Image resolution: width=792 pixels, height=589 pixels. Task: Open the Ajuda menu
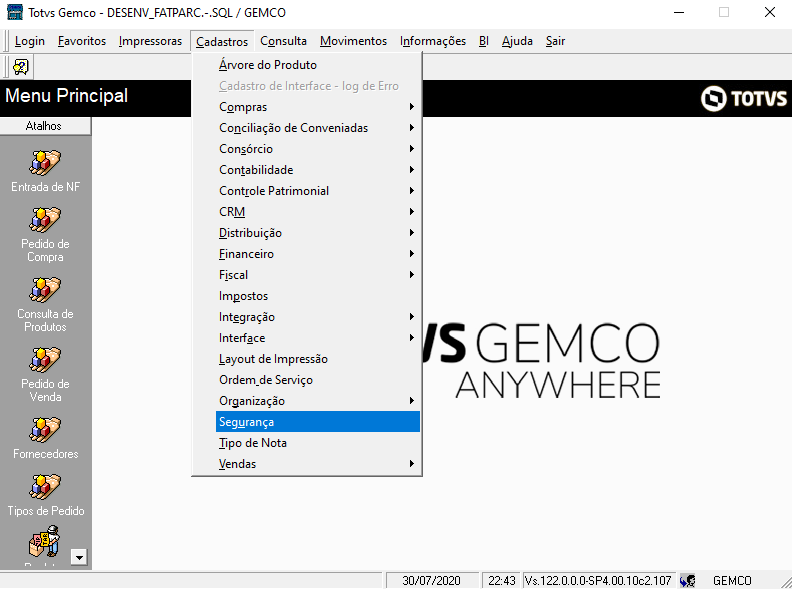517,41
